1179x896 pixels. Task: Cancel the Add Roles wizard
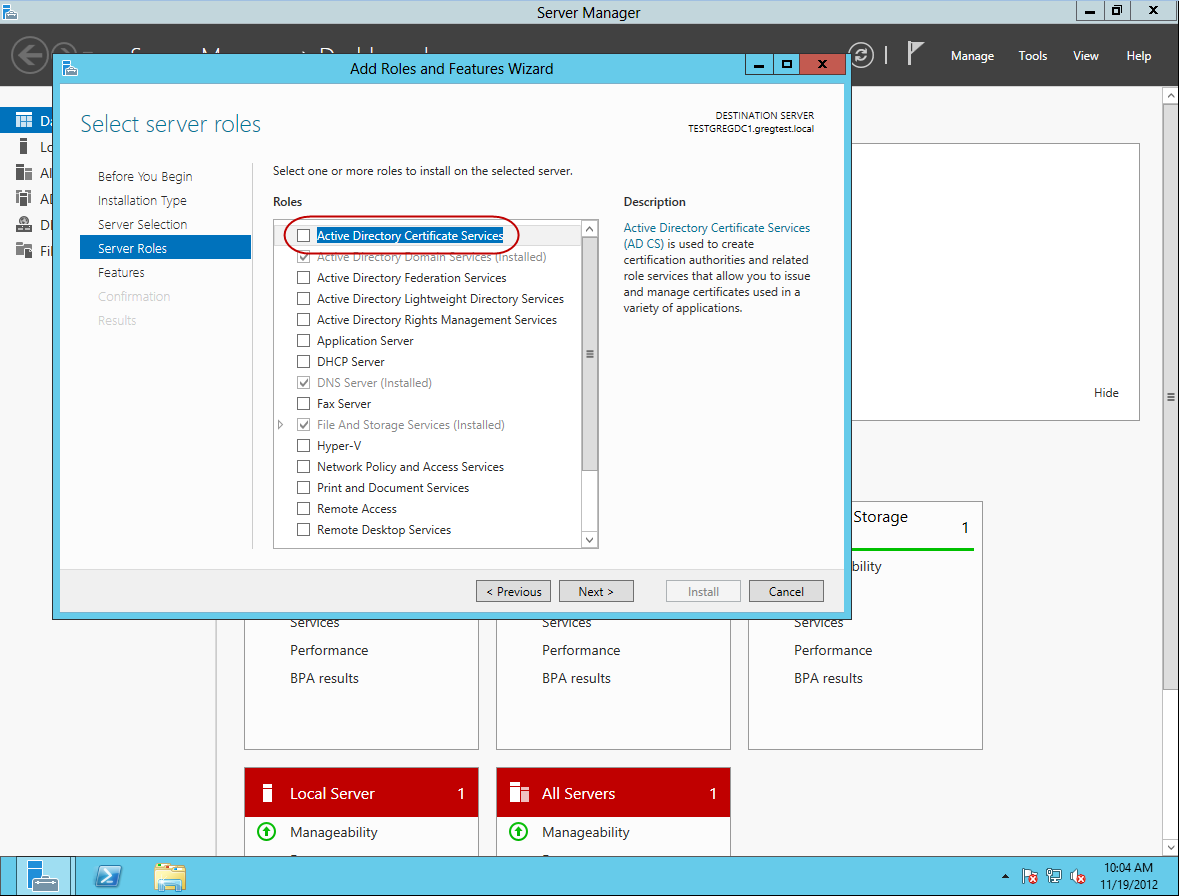click(786, 591)
